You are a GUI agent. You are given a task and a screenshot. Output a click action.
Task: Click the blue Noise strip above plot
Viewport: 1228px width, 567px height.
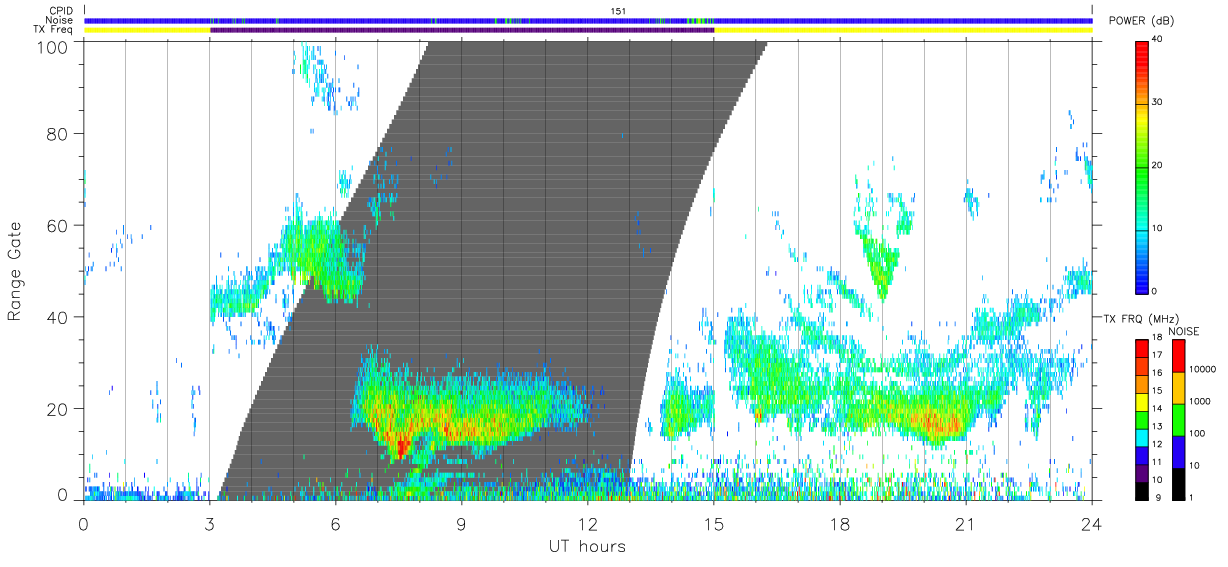(588, 20)
